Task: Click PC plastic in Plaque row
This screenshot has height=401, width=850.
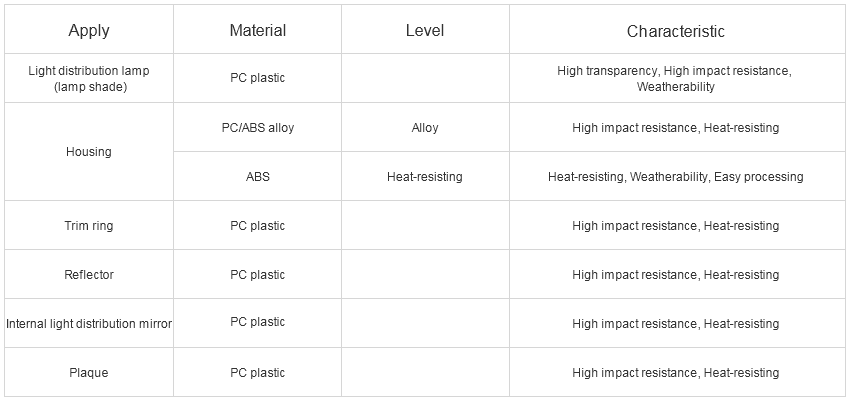Action: coord(257,373)
